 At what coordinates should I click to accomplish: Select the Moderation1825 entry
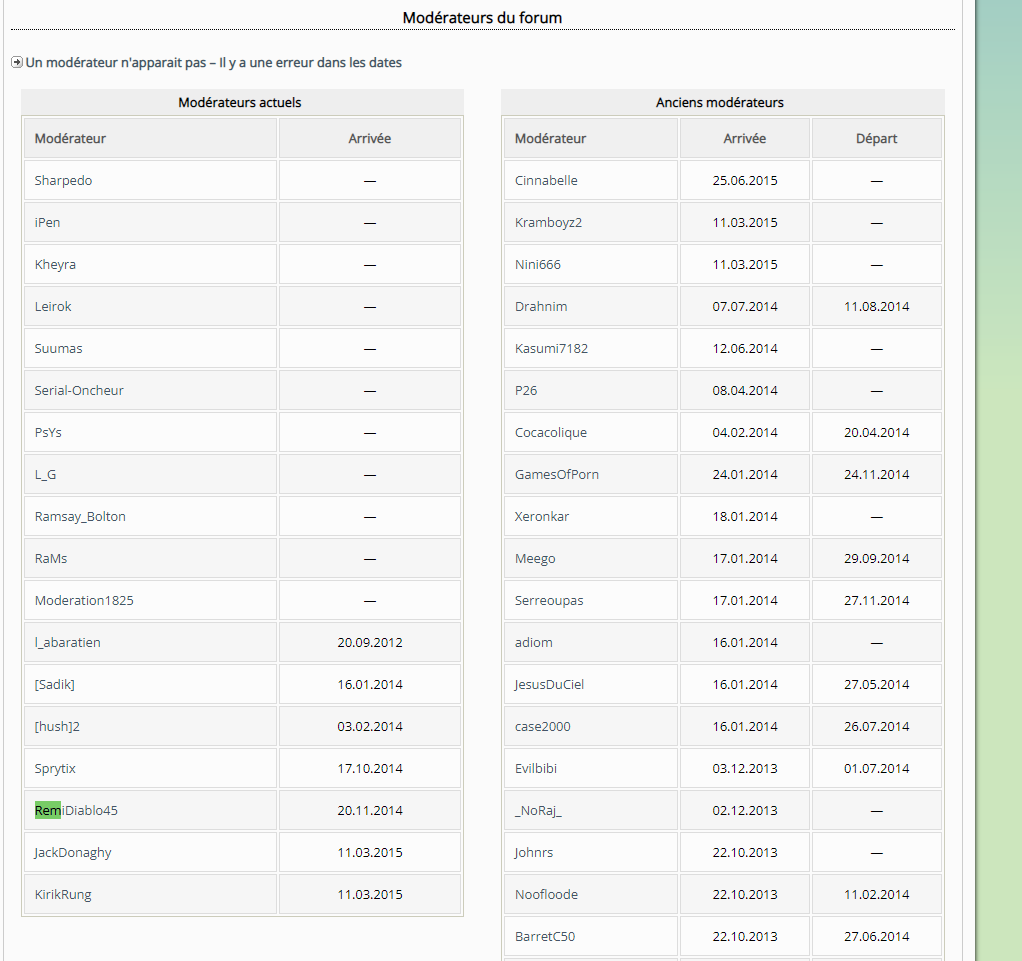point(83,600)
